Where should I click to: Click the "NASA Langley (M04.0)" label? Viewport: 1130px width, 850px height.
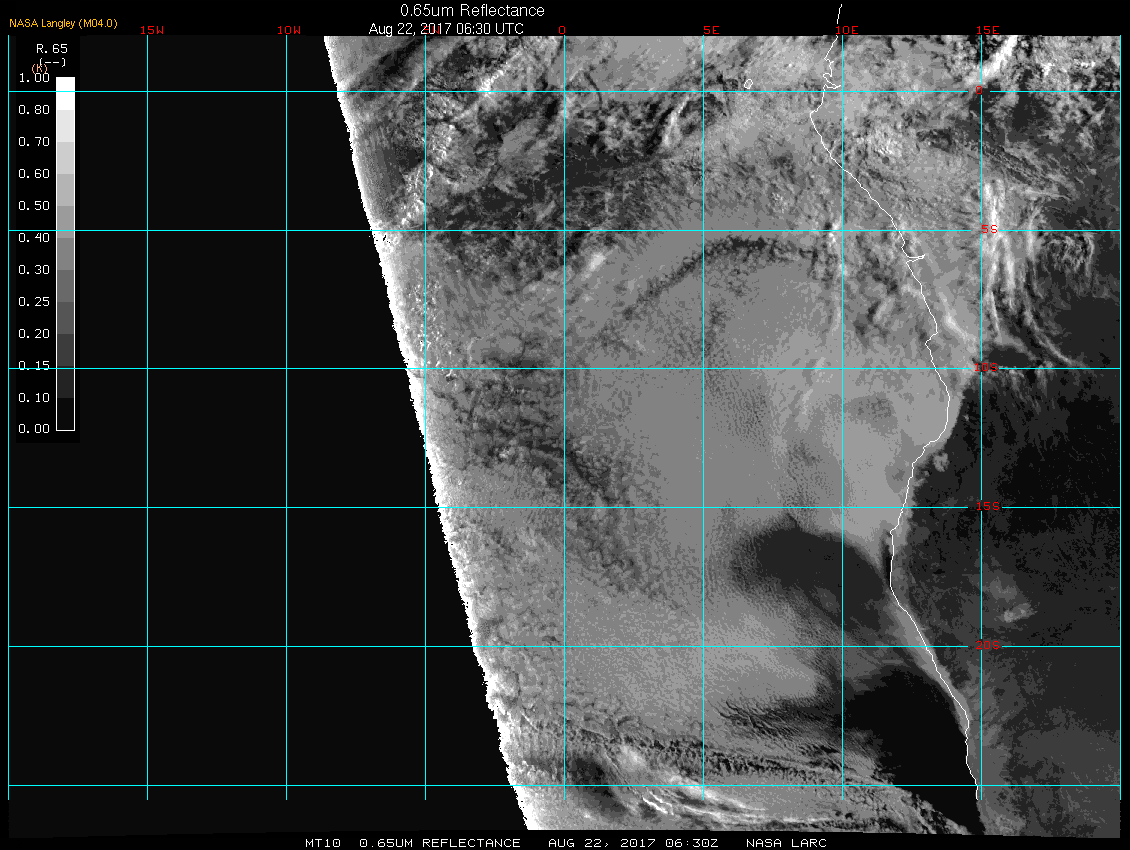[63, 23]
